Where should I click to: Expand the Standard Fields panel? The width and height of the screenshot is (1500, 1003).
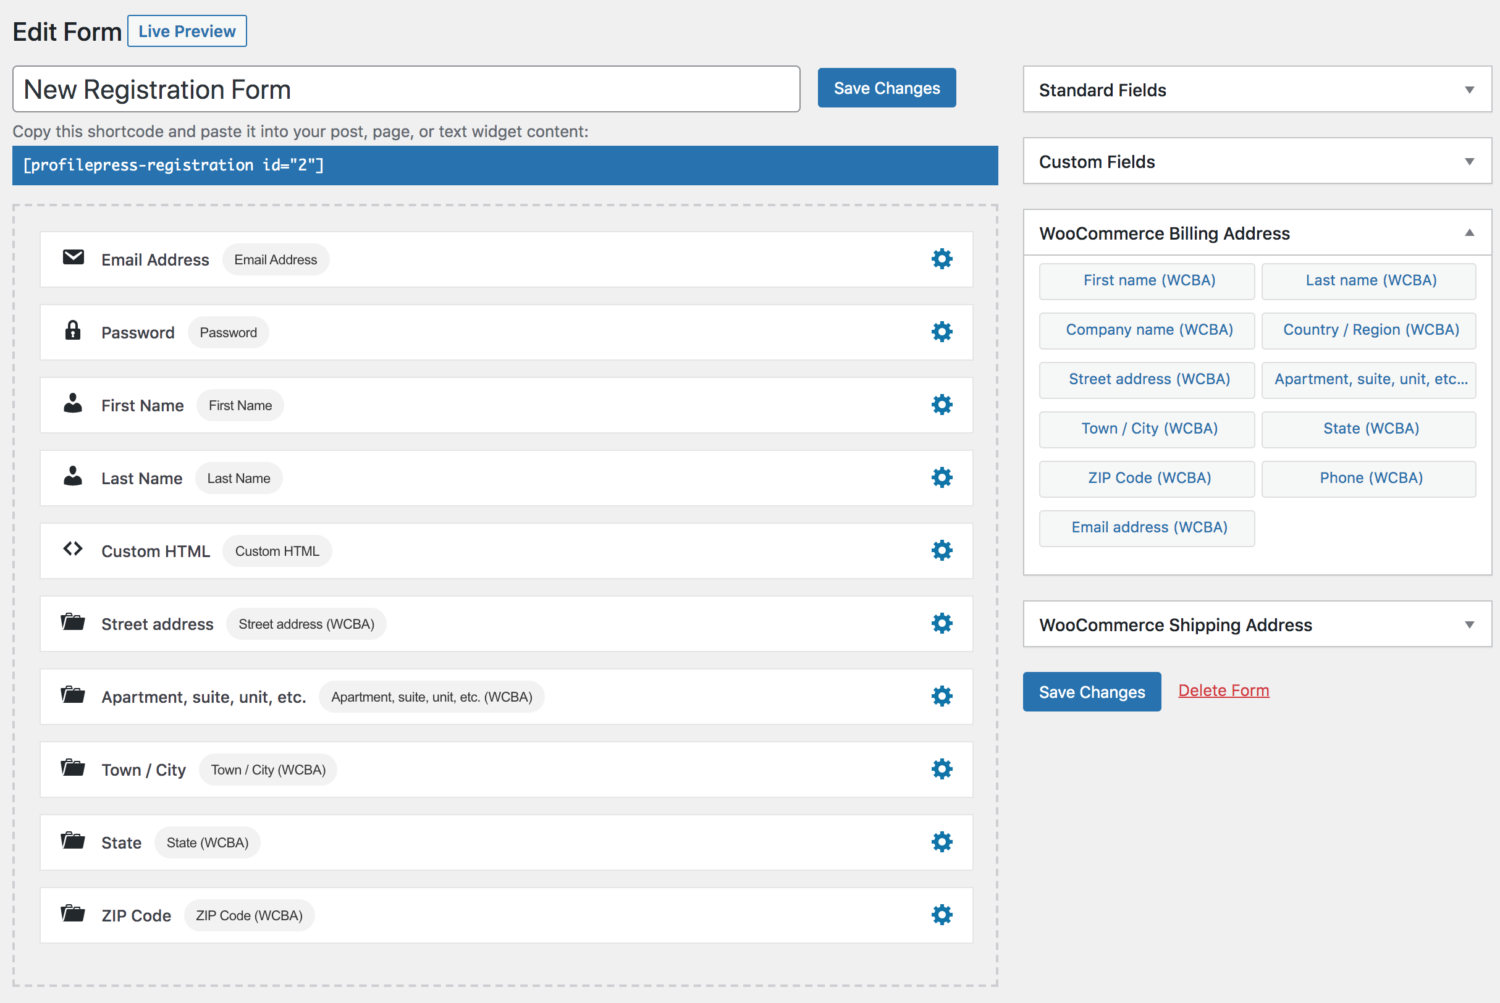pyautogui.click(x=1257, y=90)
